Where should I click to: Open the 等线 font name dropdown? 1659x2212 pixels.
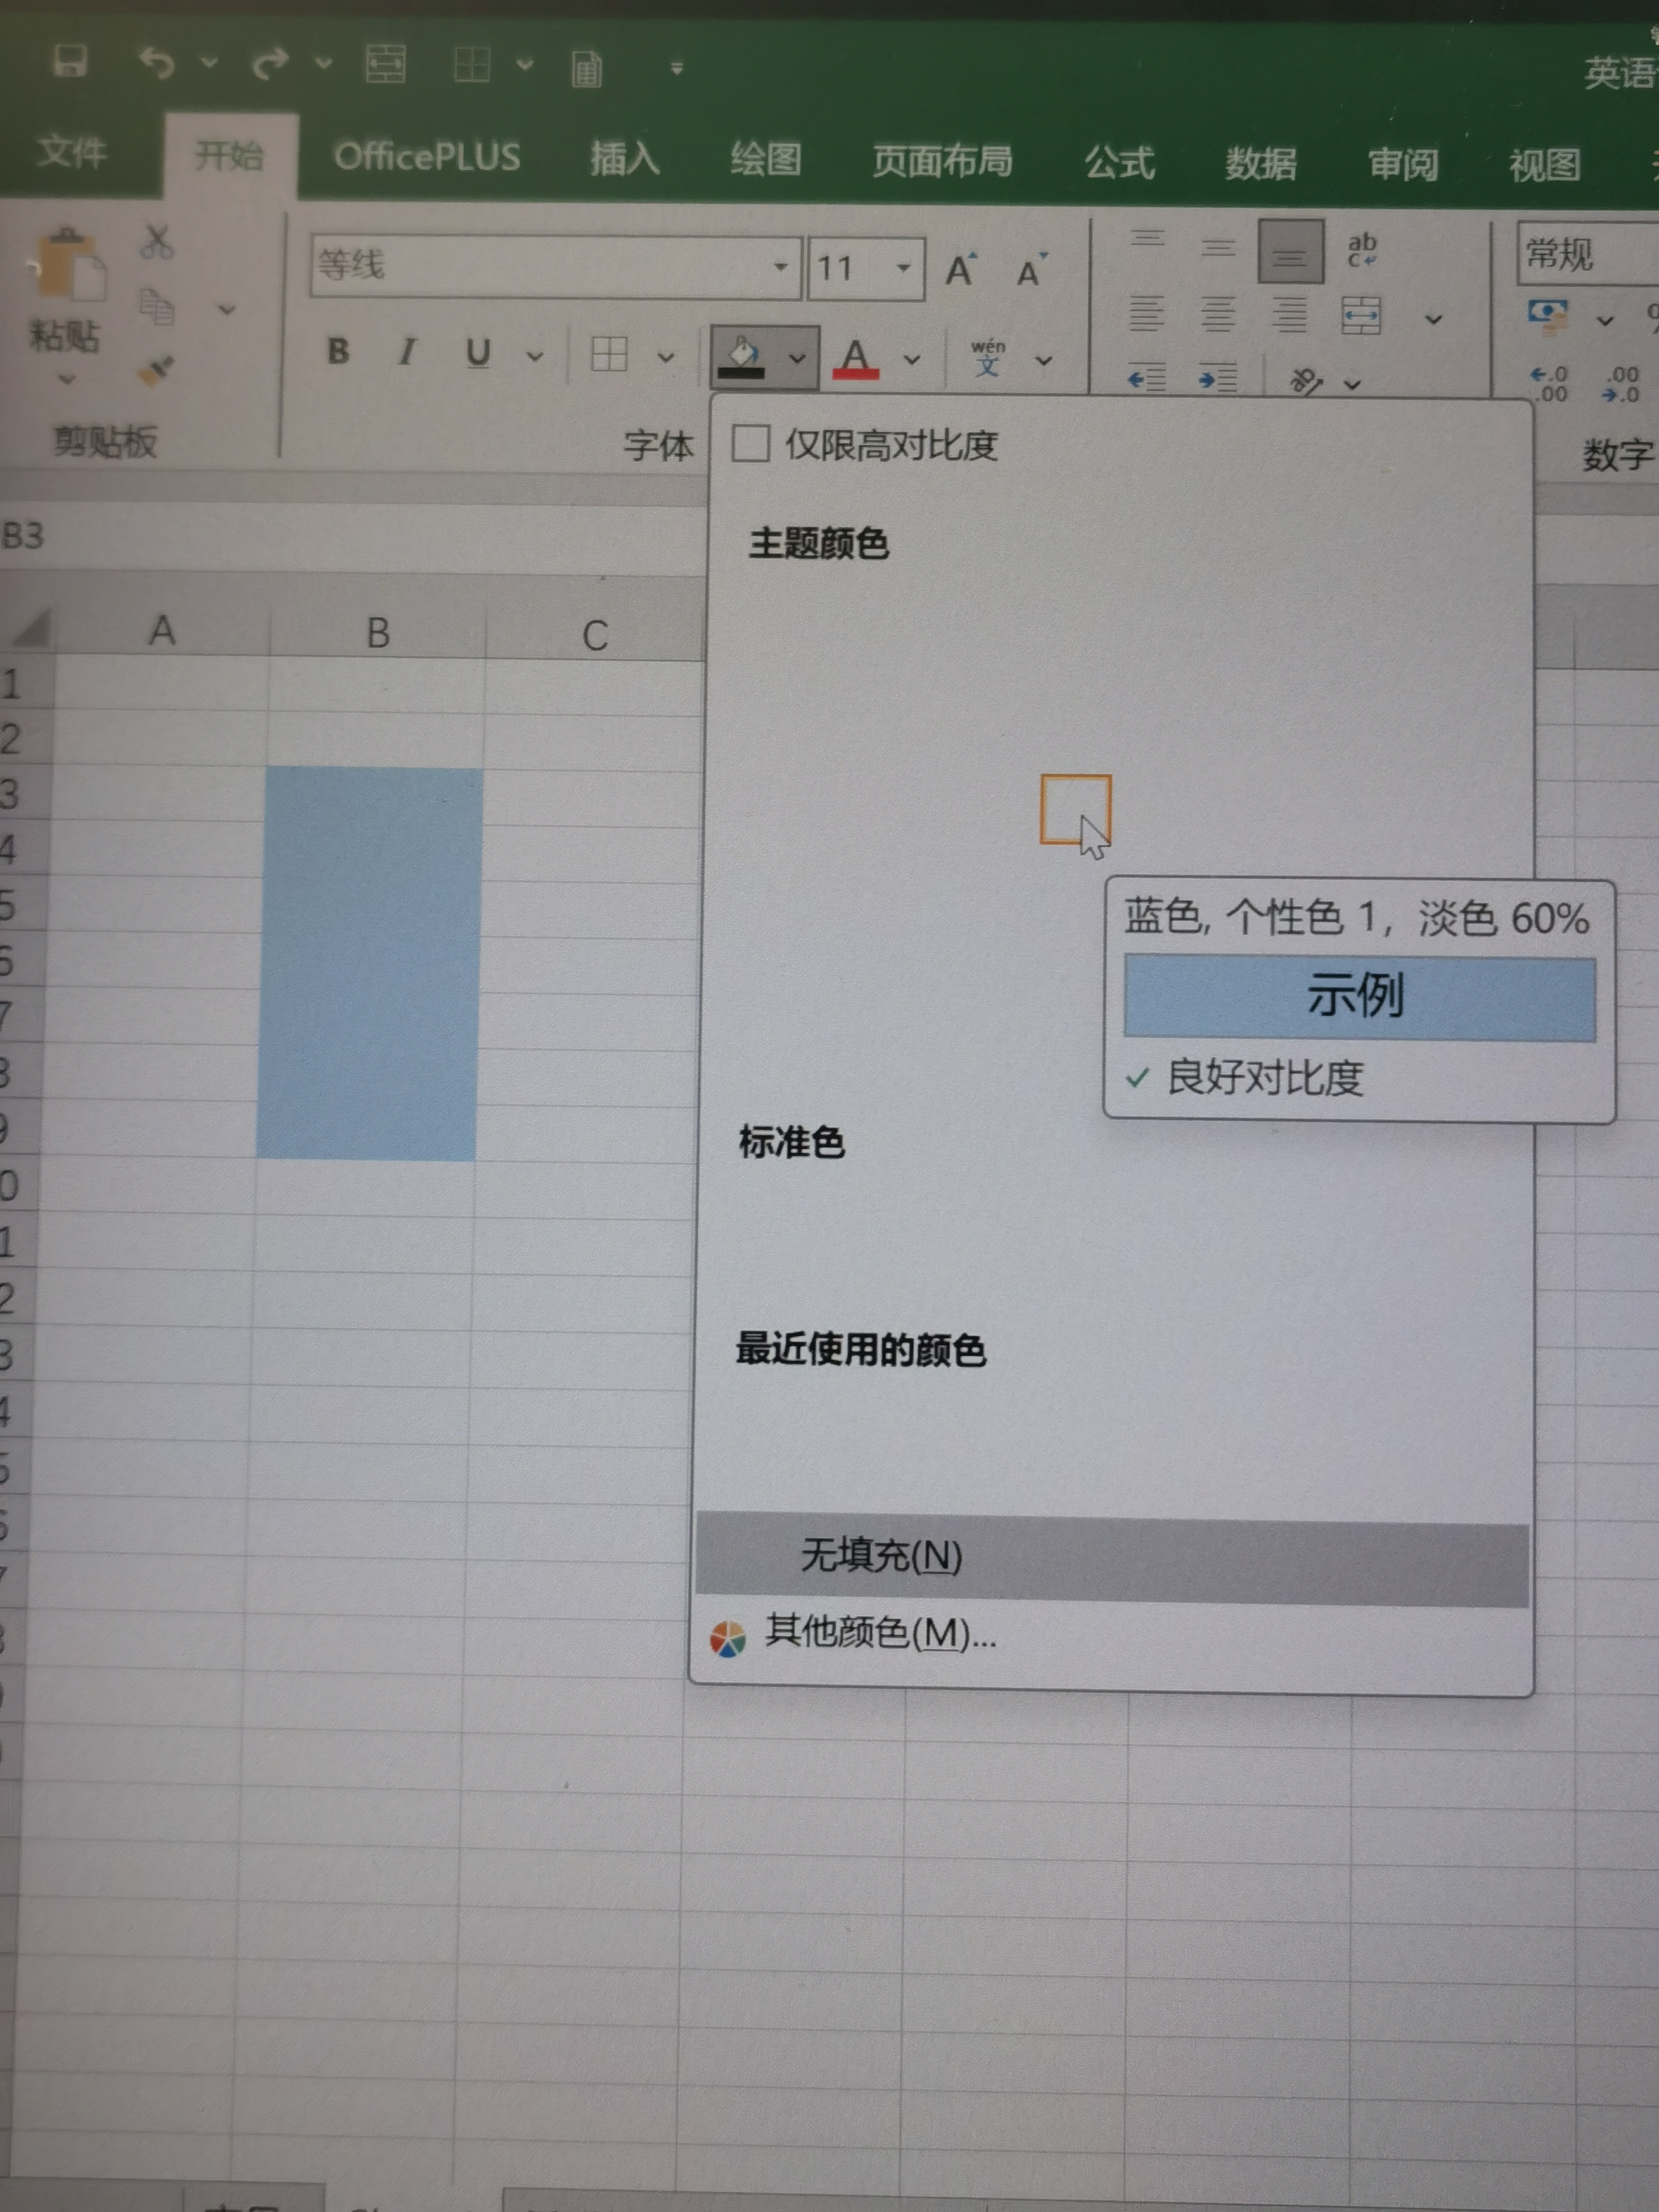780,267
